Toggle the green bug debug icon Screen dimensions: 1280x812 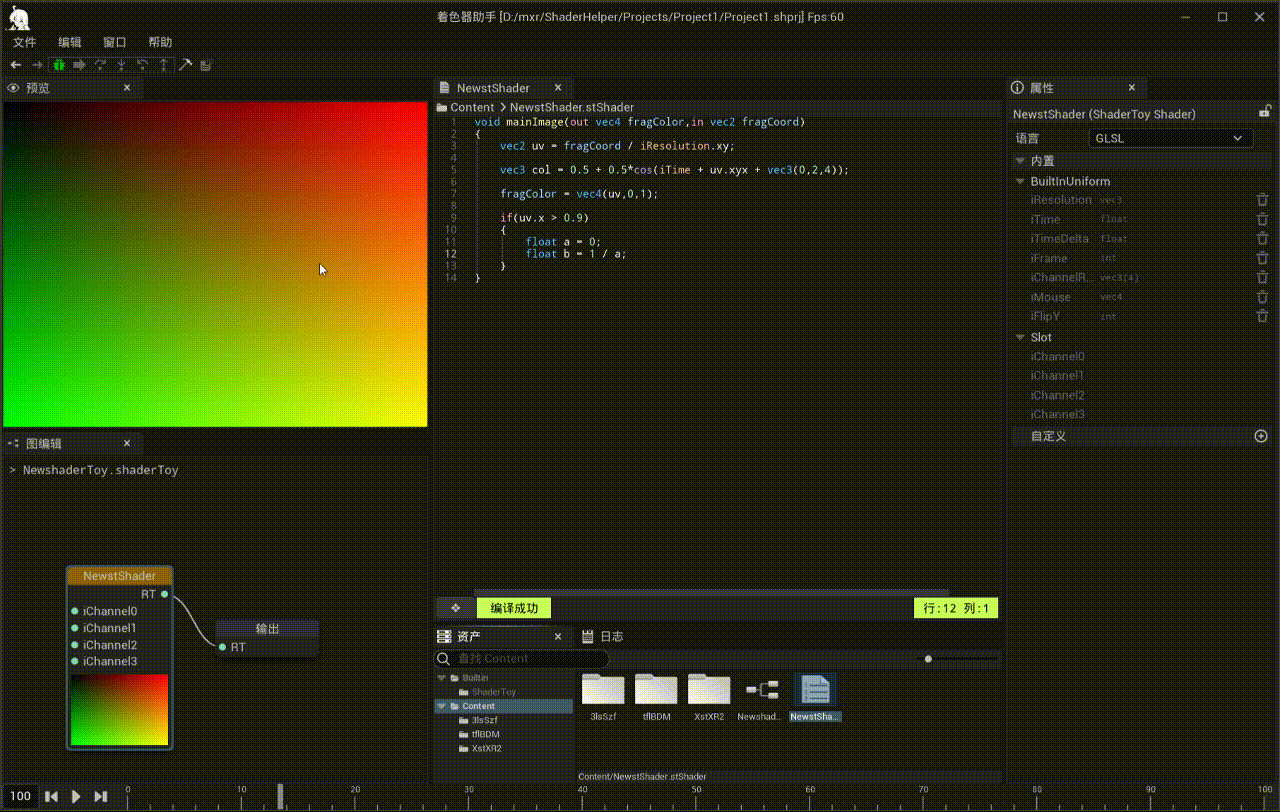click(58, 65)
